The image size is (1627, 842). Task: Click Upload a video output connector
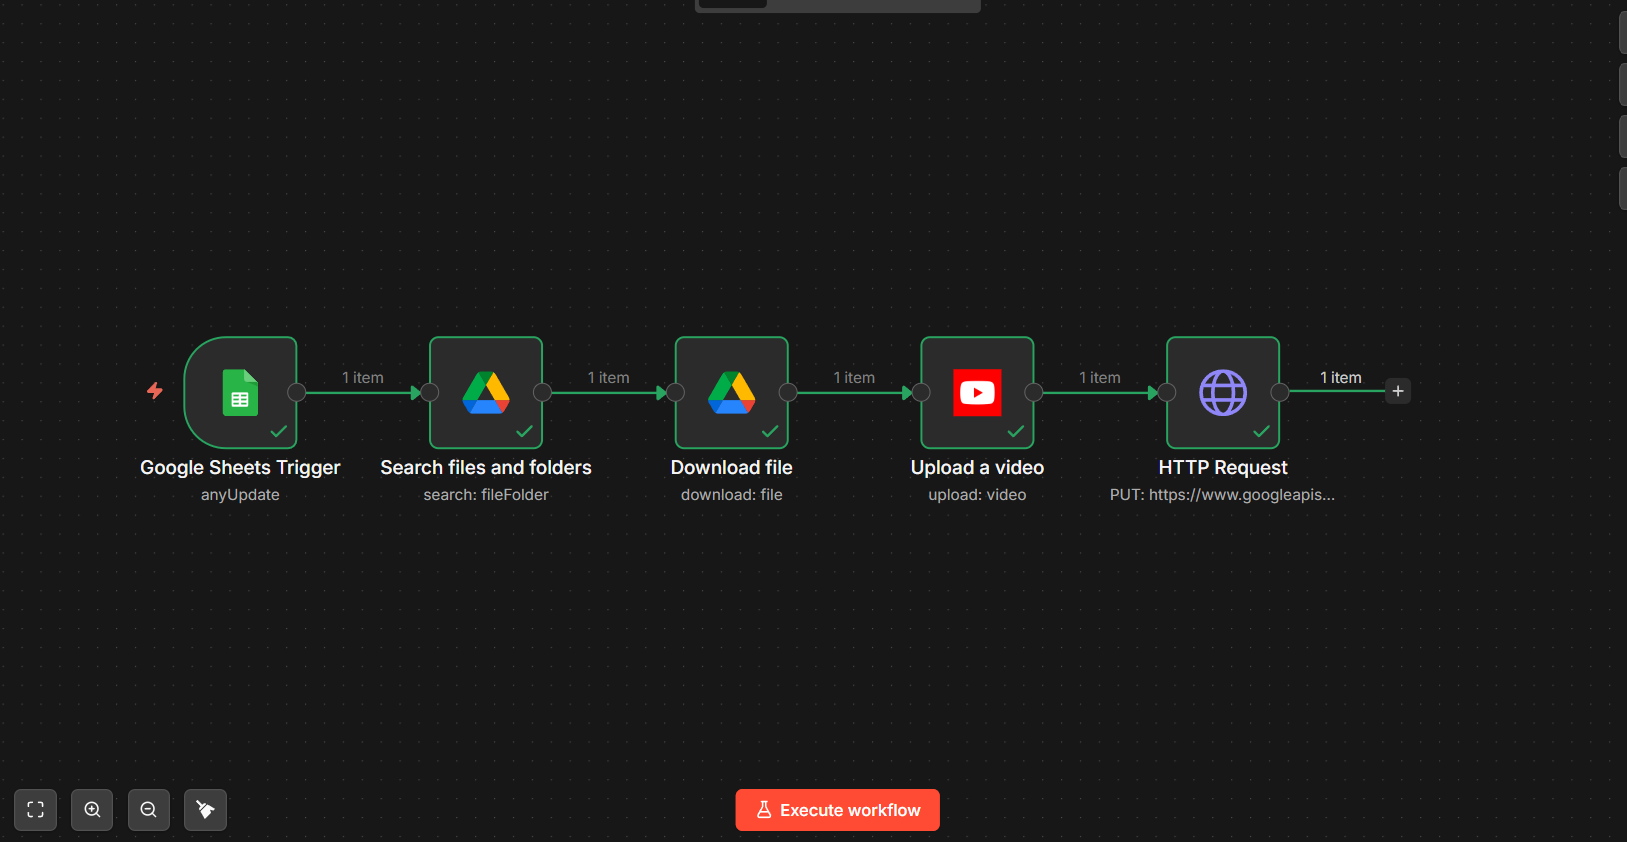1034,392
